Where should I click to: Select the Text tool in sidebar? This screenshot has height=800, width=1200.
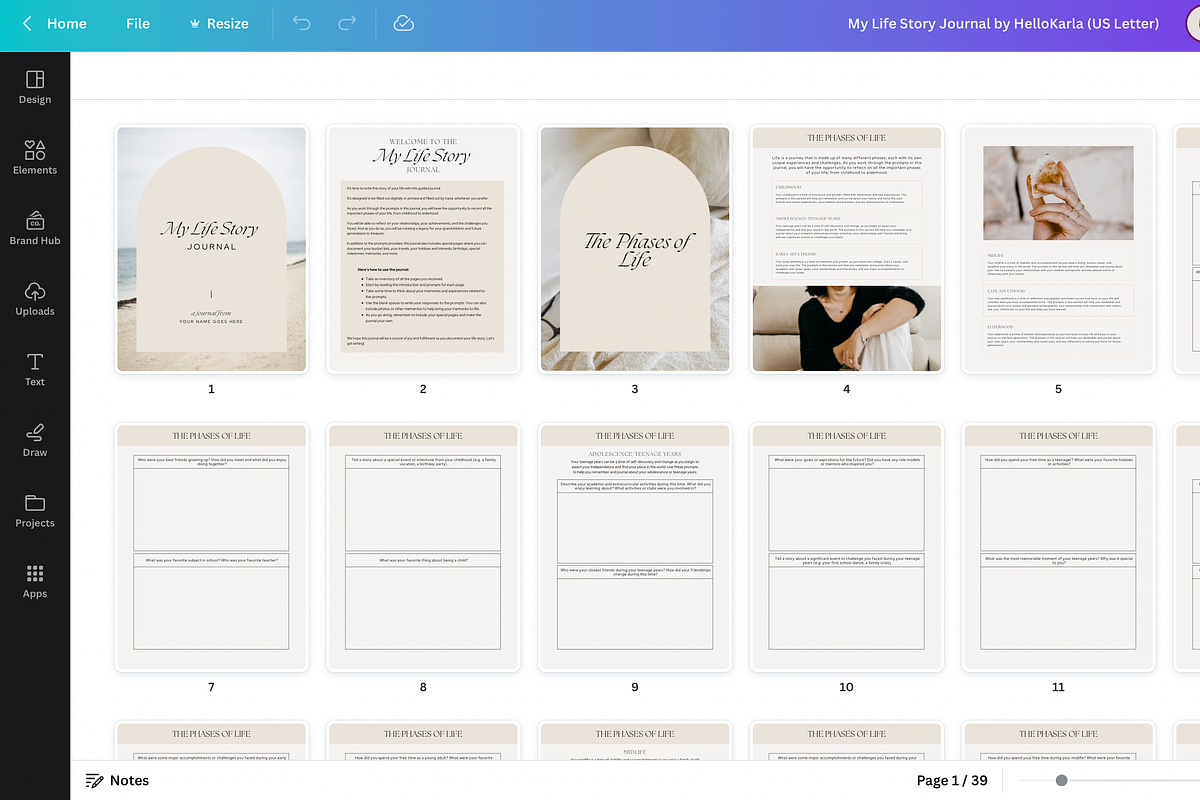click(35, 369)
